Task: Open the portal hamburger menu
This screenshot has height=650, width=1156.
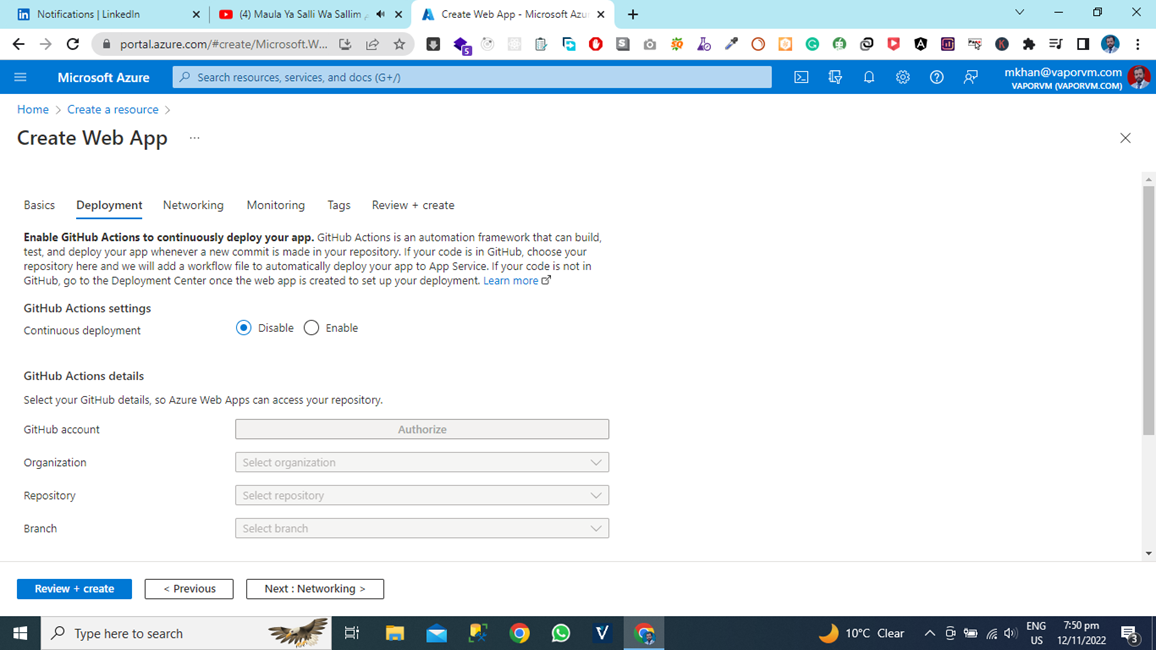Action: tap(20, 77)
